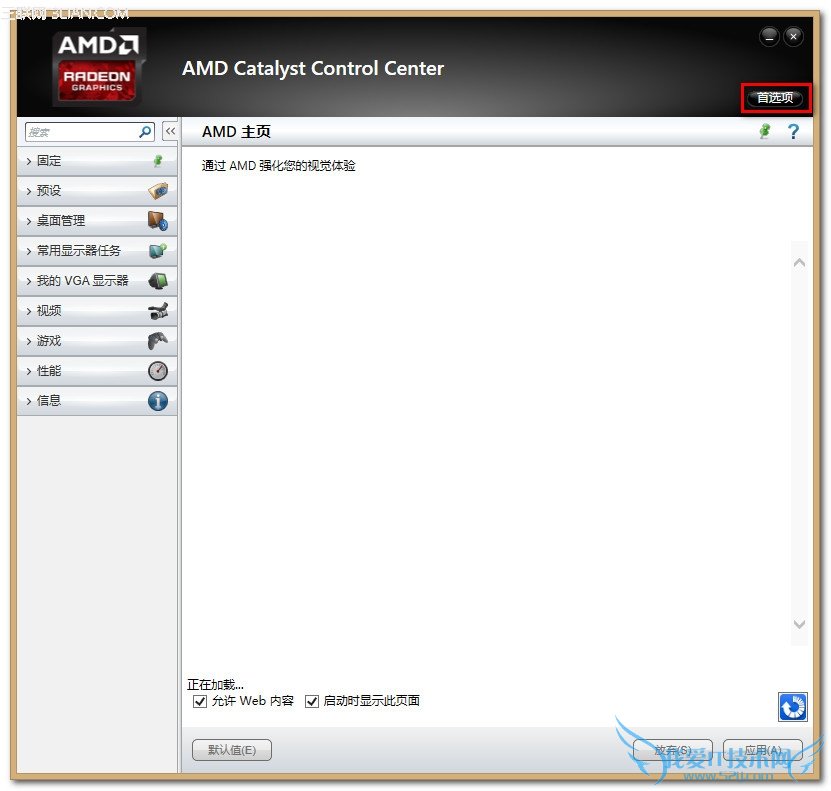The width and height of the screenshot is (831, 791).
Task: Open the 性能 (Performance) gauge icon
Action: pos(157,371)
